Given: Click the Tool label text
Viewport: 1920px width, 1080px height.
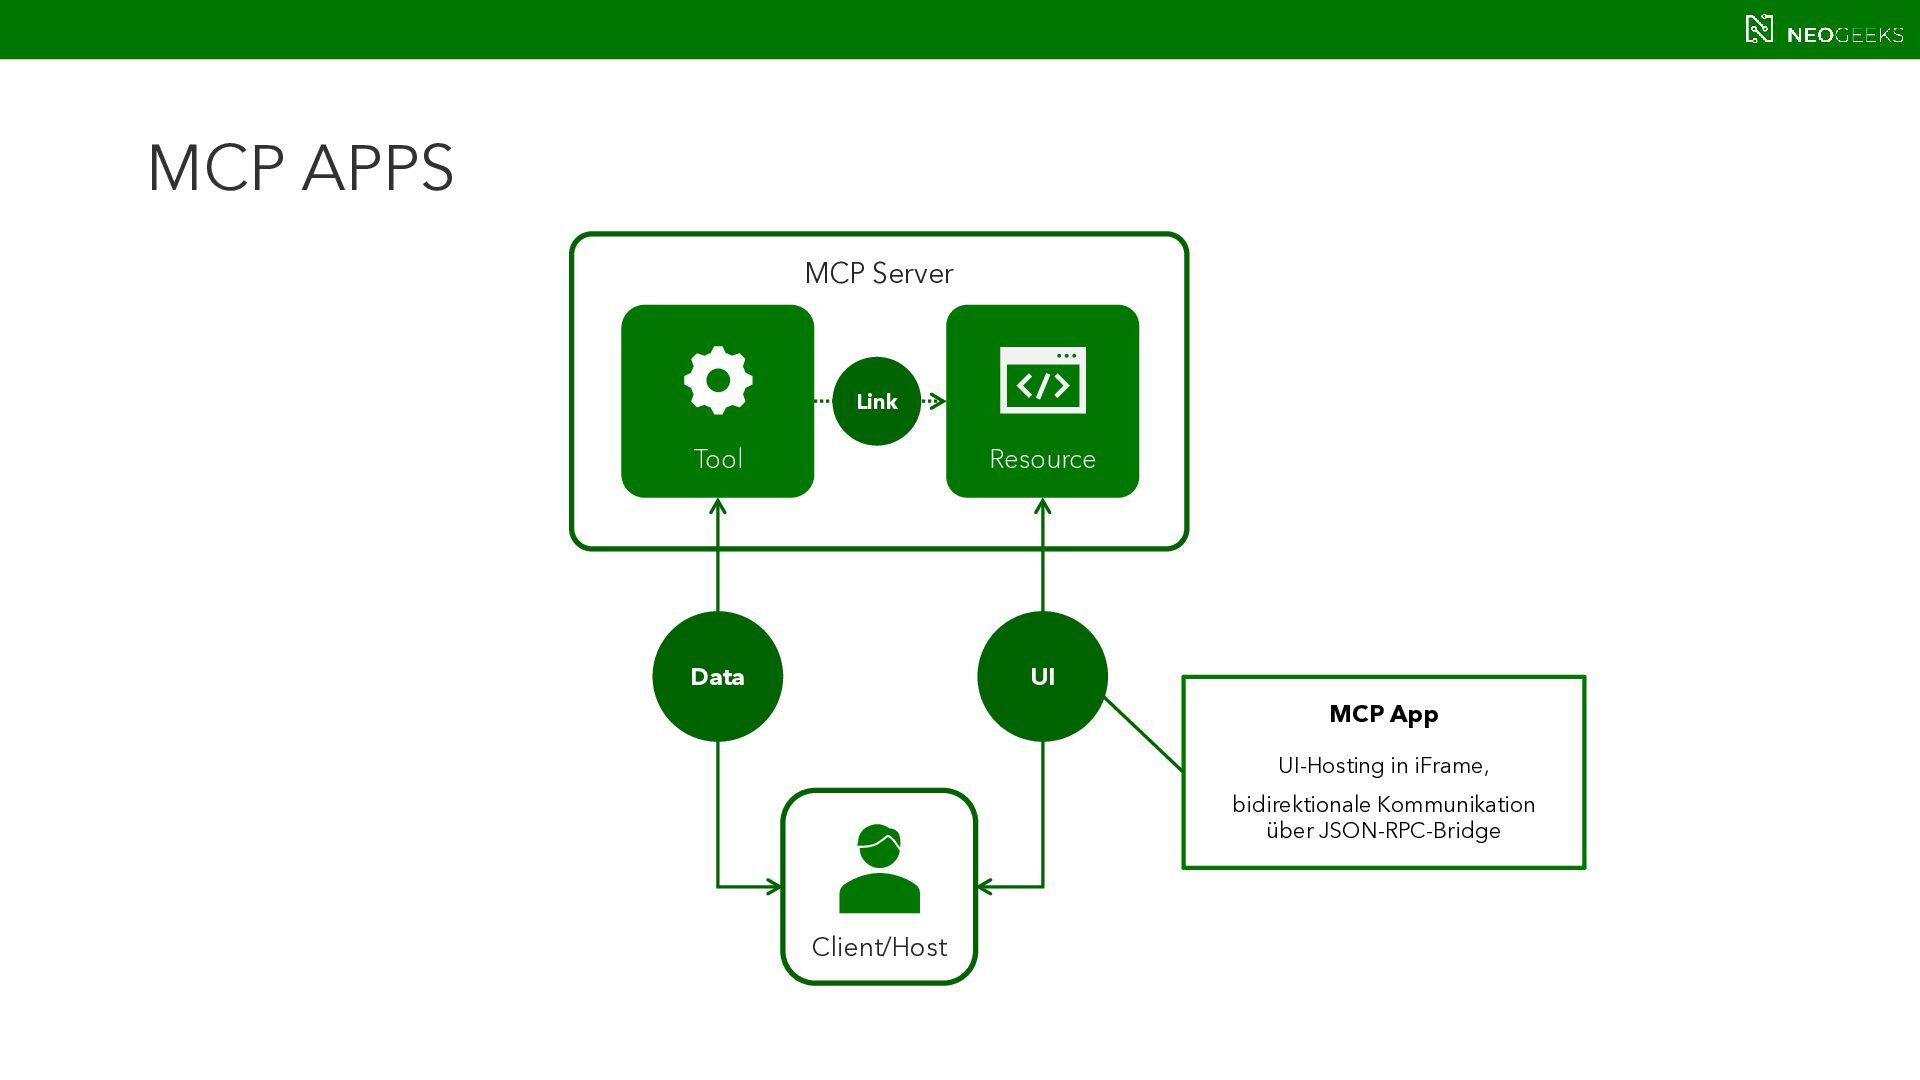Looking at the screenshot, I should (717, 459).
